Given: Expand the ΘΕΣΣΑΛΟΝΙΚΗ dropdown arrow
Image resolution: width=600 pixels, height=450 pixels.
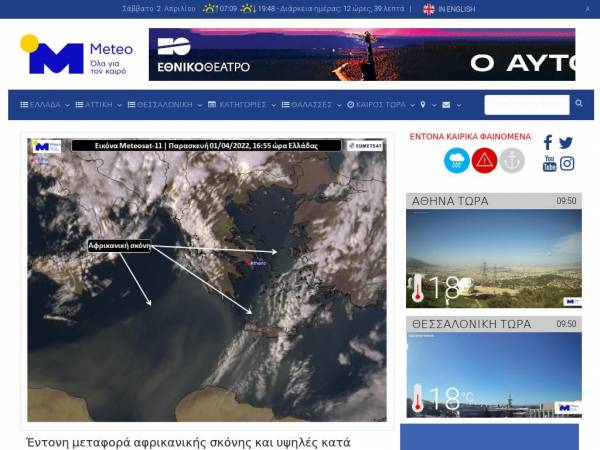Looking at the screenshot, I should point(199,106).
